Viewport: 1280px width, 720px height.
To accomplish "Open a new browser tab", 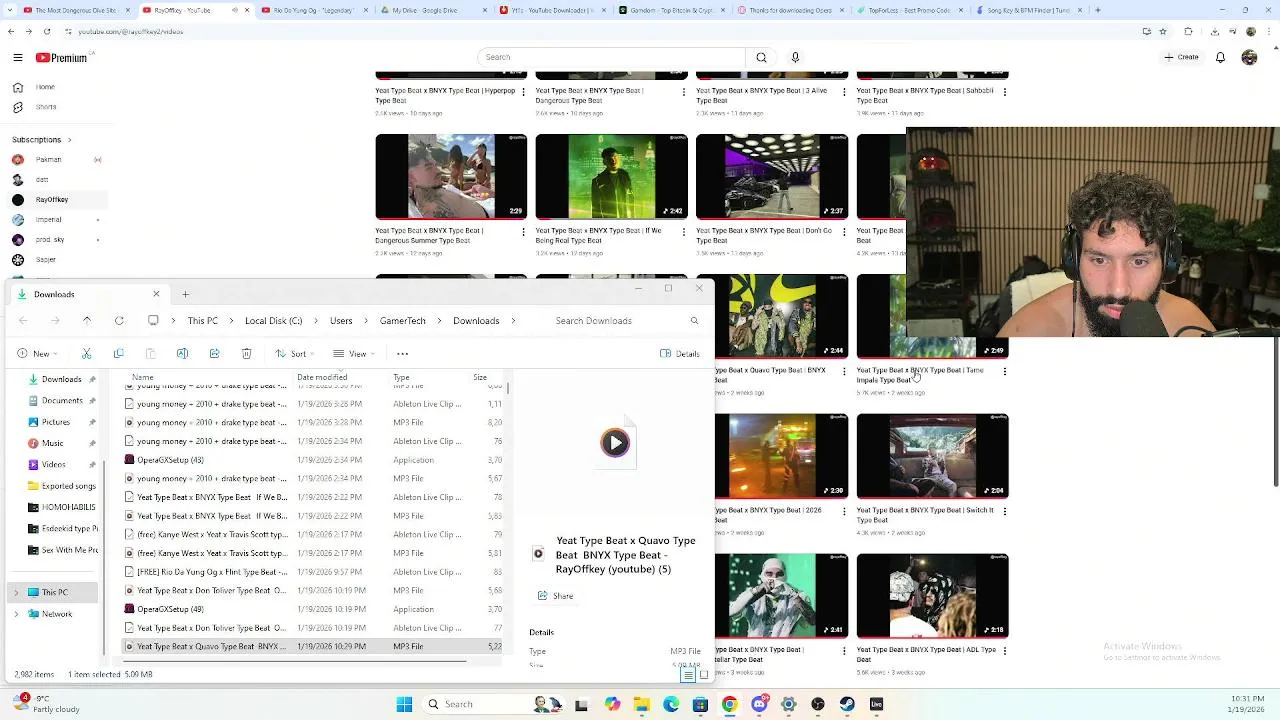I will point(1098,10).
